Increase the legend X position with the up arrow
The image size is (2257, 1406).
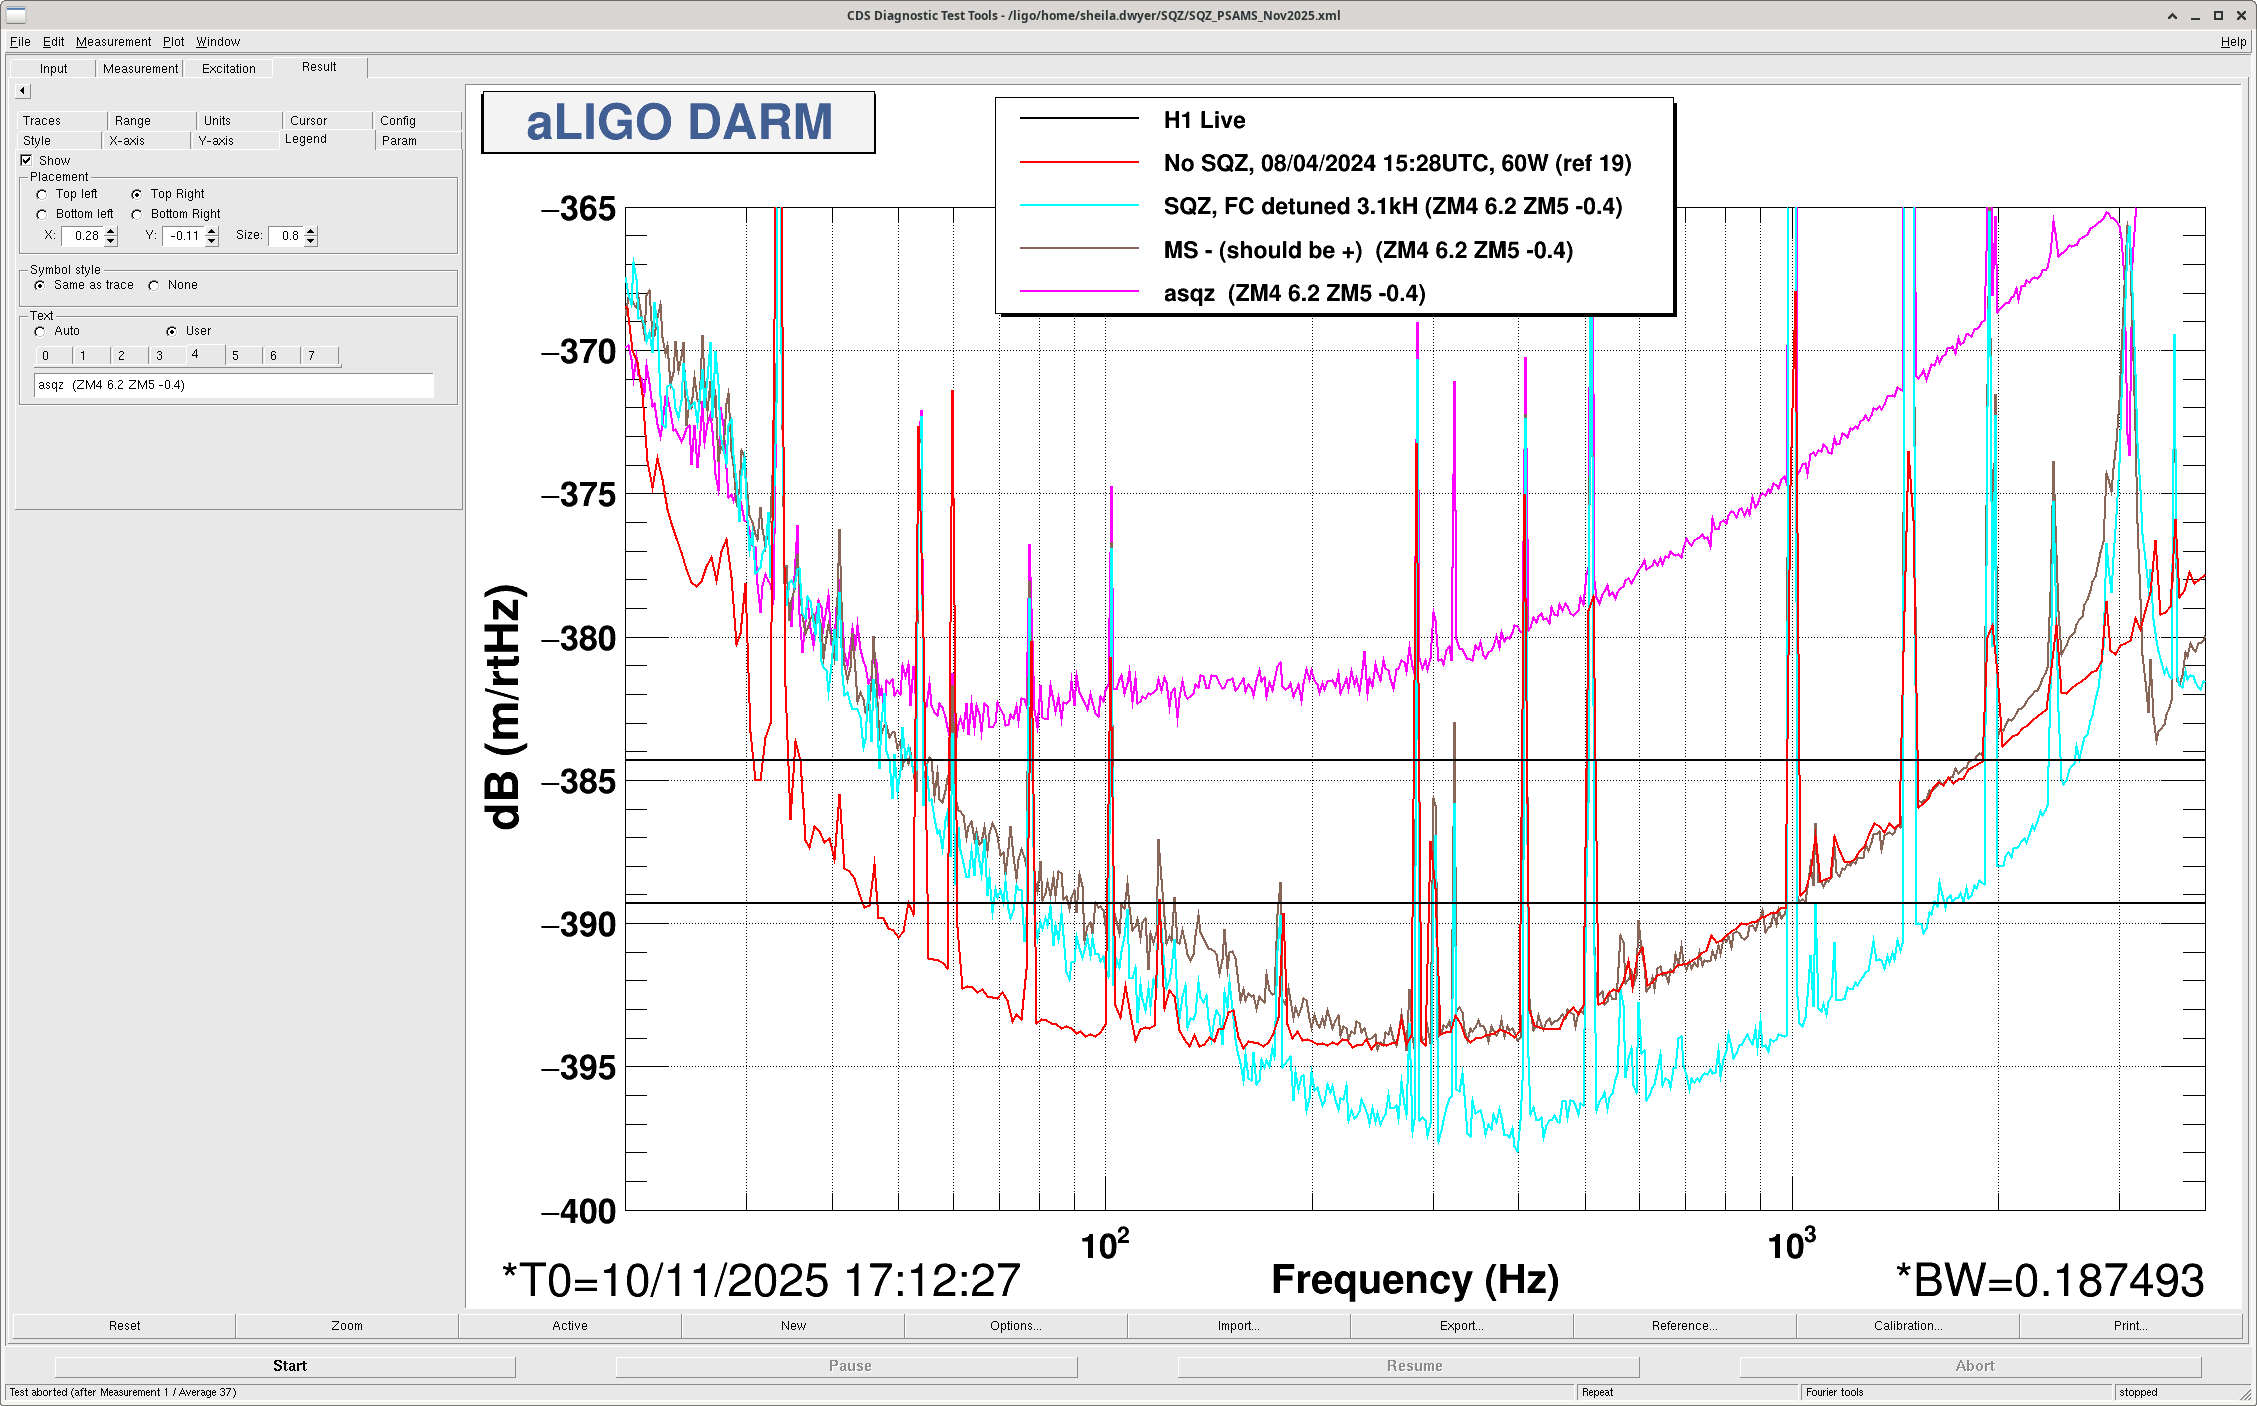[111, 231]
